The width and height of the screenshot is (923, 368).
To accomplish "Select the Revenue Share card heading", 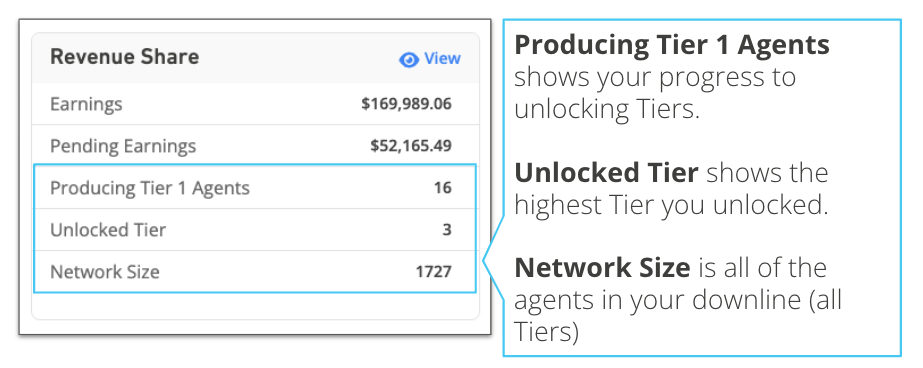I will [x=125, y=57].
